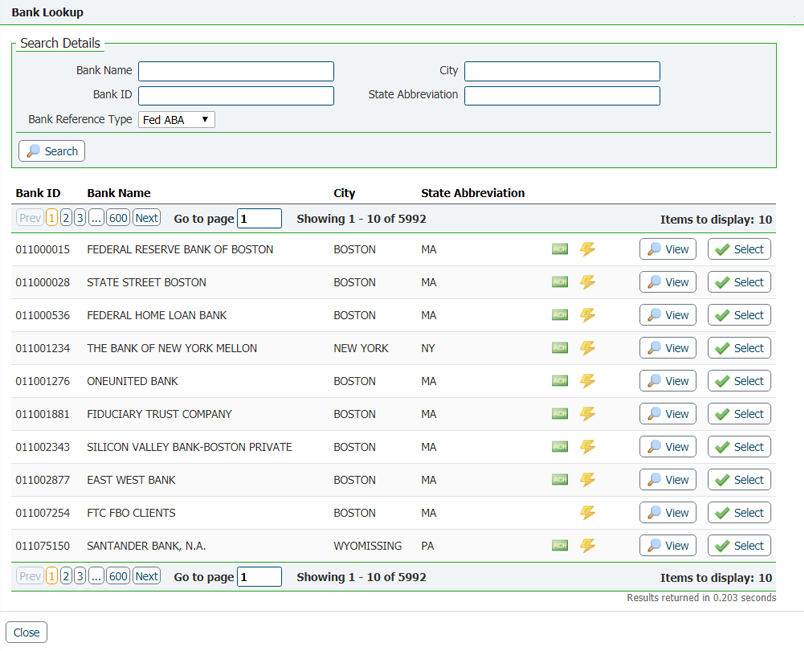Click Next in the top pagination bar
Screen dimensions: 804x651
click(147, 218)
